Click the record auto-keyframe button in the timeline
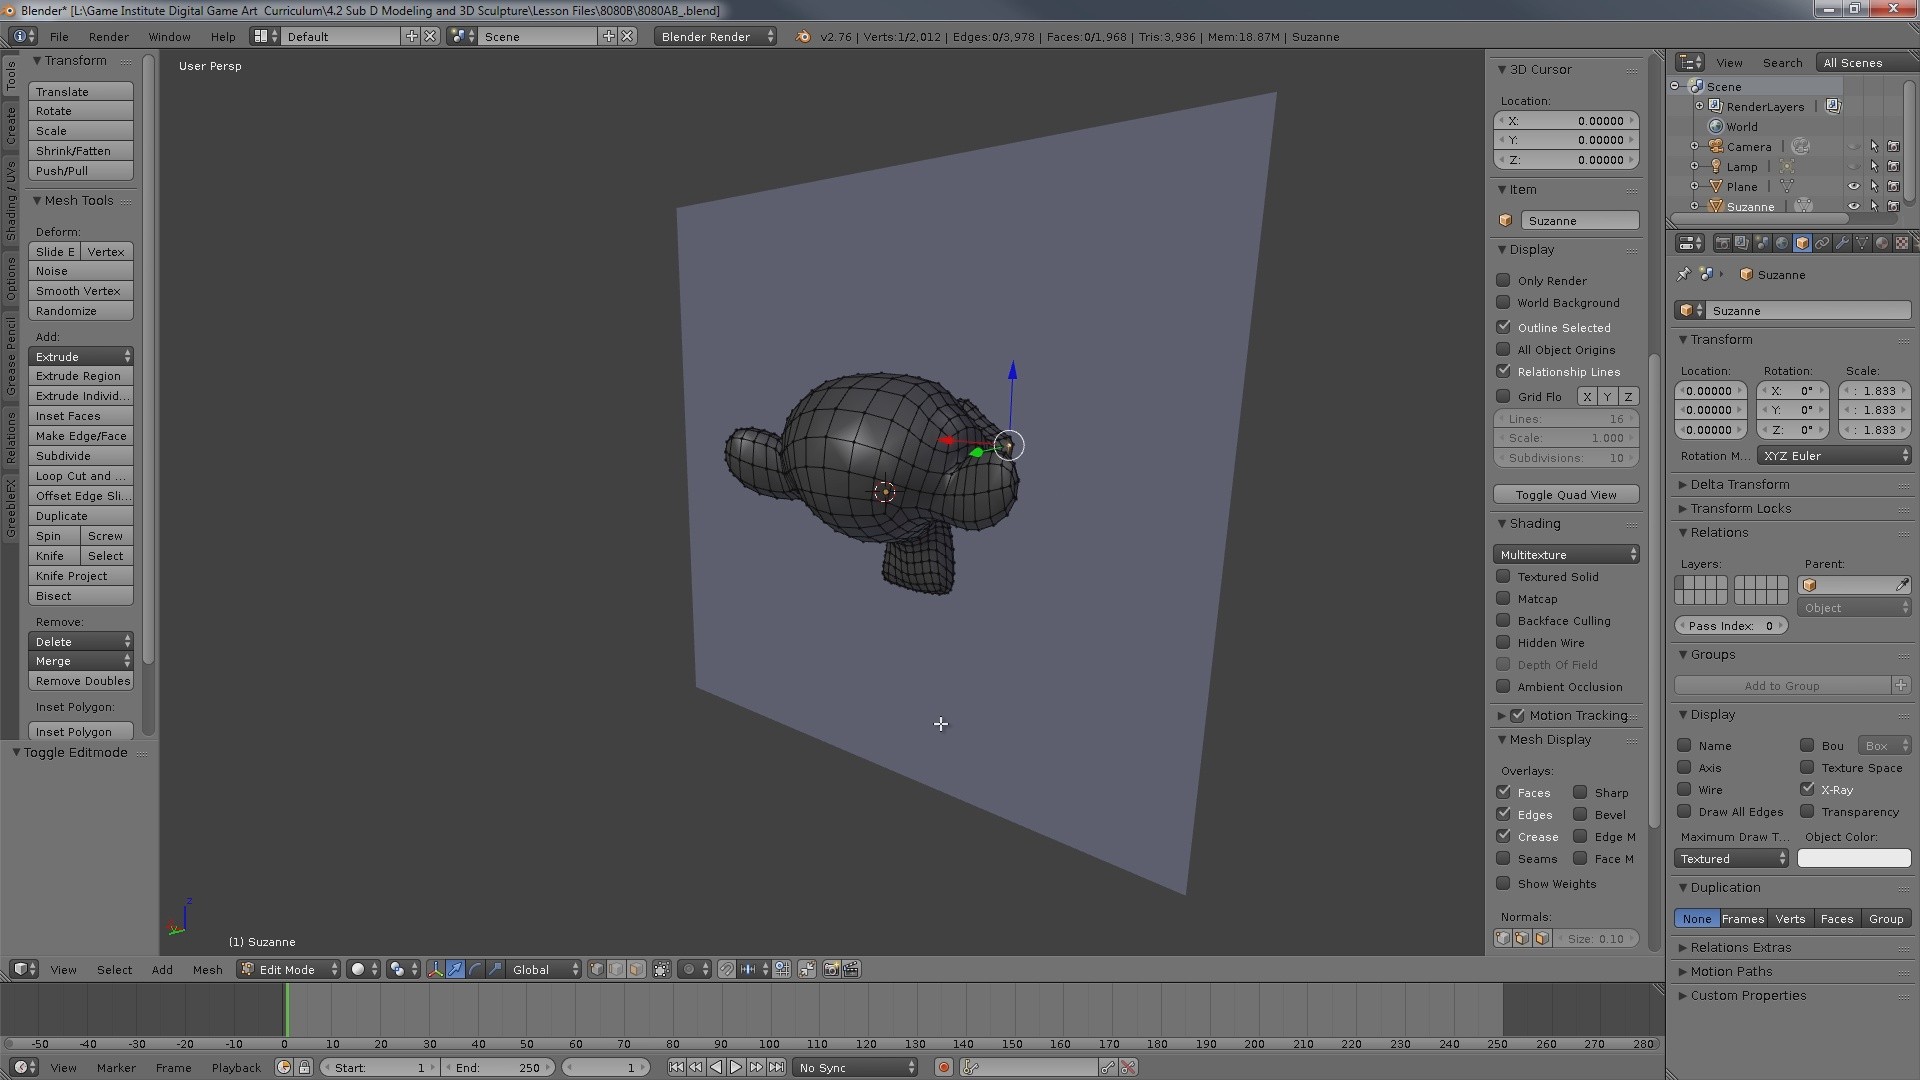Screen dimensions: 1920x1080 [x=943, y=1068]
